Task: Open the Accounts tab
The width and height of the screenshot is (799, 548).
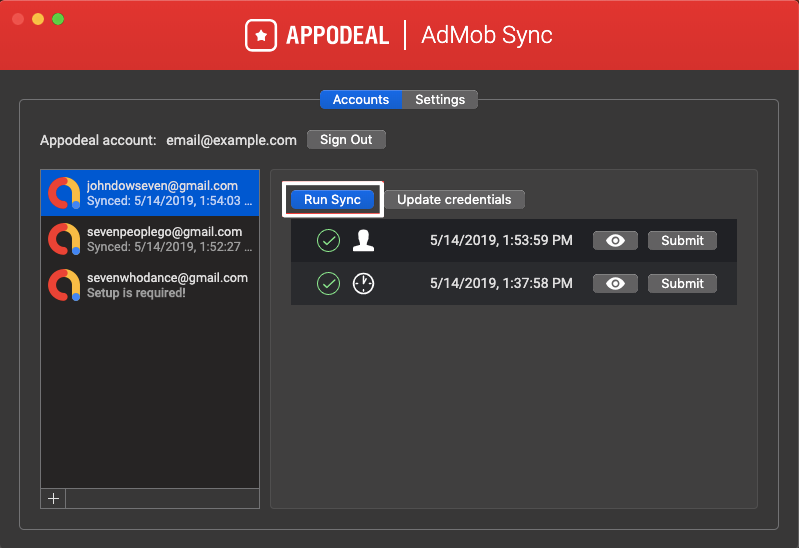Action: click(361, 100)
